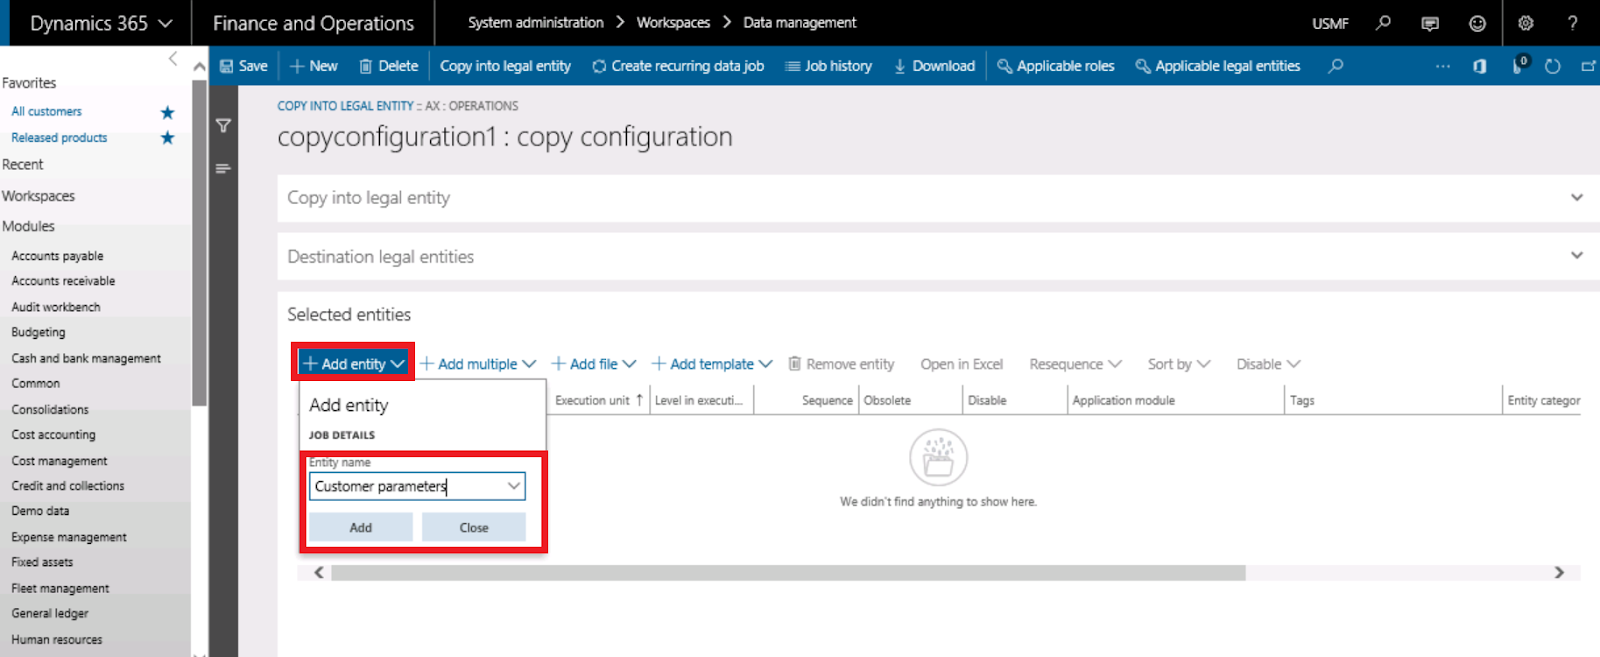Click Workspaces breadcrumb

click(673, 22)
